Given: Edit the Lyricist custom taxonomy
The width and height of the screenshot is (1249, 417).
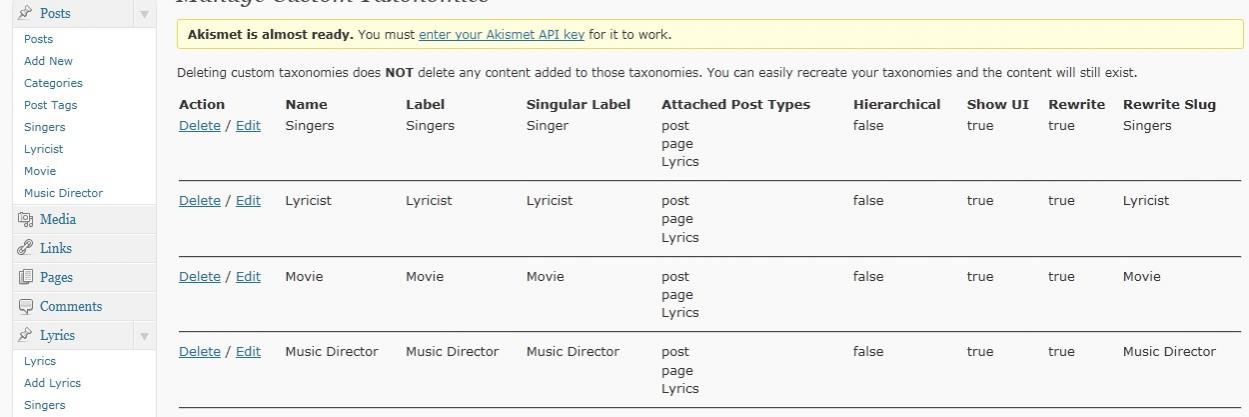Looking at the screenshot, I should 248,201.
